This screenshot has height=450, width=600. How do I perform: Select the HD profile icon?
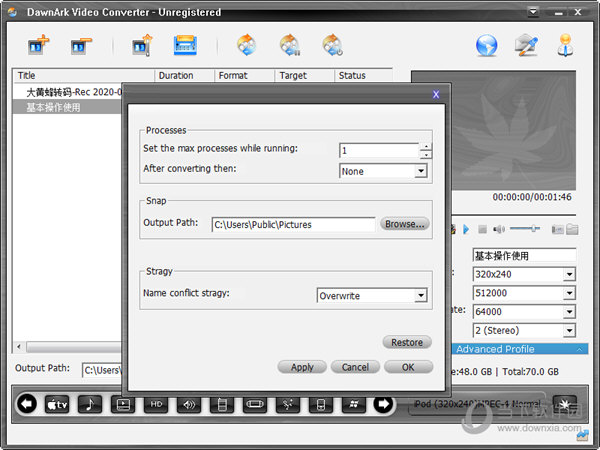[156, 404]
